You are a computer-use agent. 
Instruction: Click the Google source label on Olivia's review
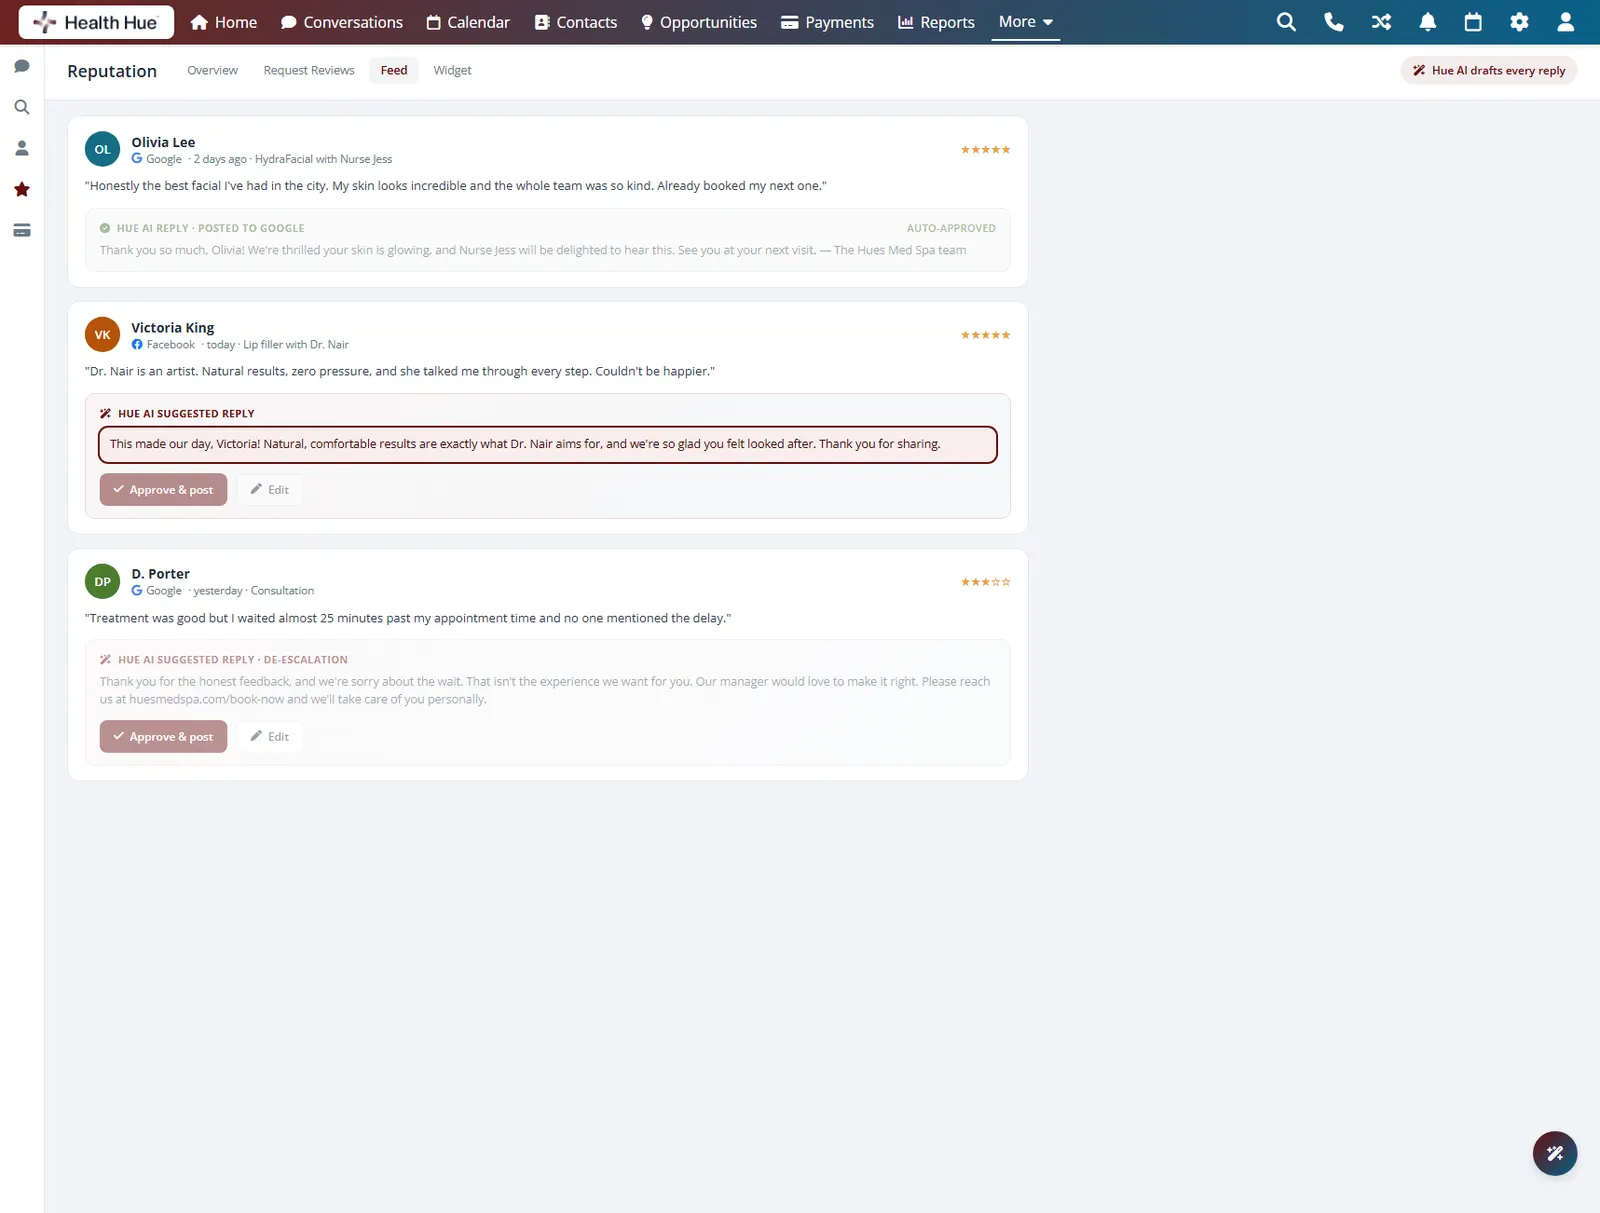157,159
